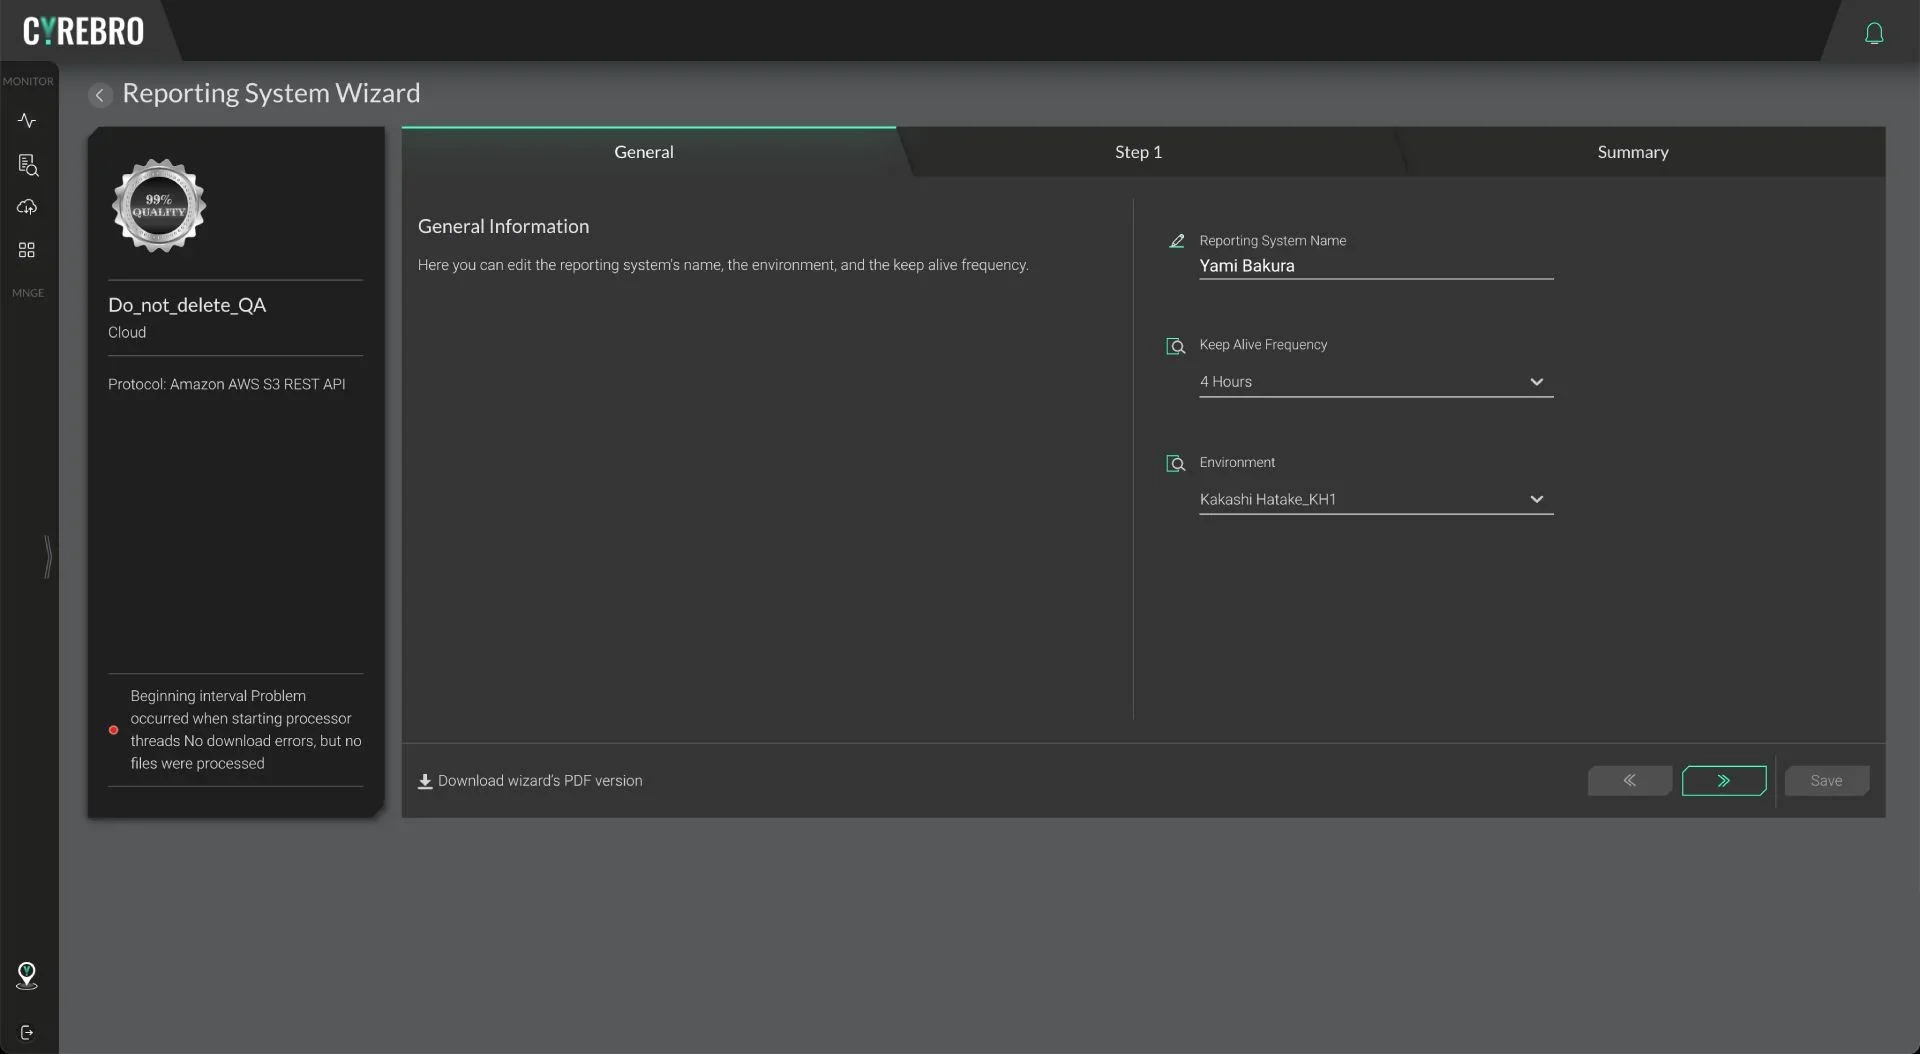Open the grid dashboard sidebar icon

(x=27, y=250)
